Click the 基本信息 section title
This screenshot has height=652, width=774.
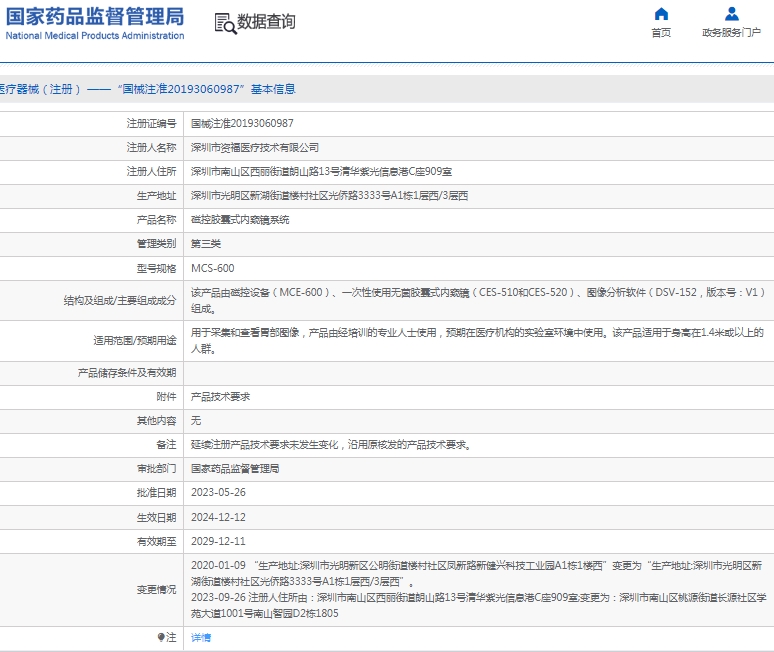pyautogui.click(x=273, y=89)
